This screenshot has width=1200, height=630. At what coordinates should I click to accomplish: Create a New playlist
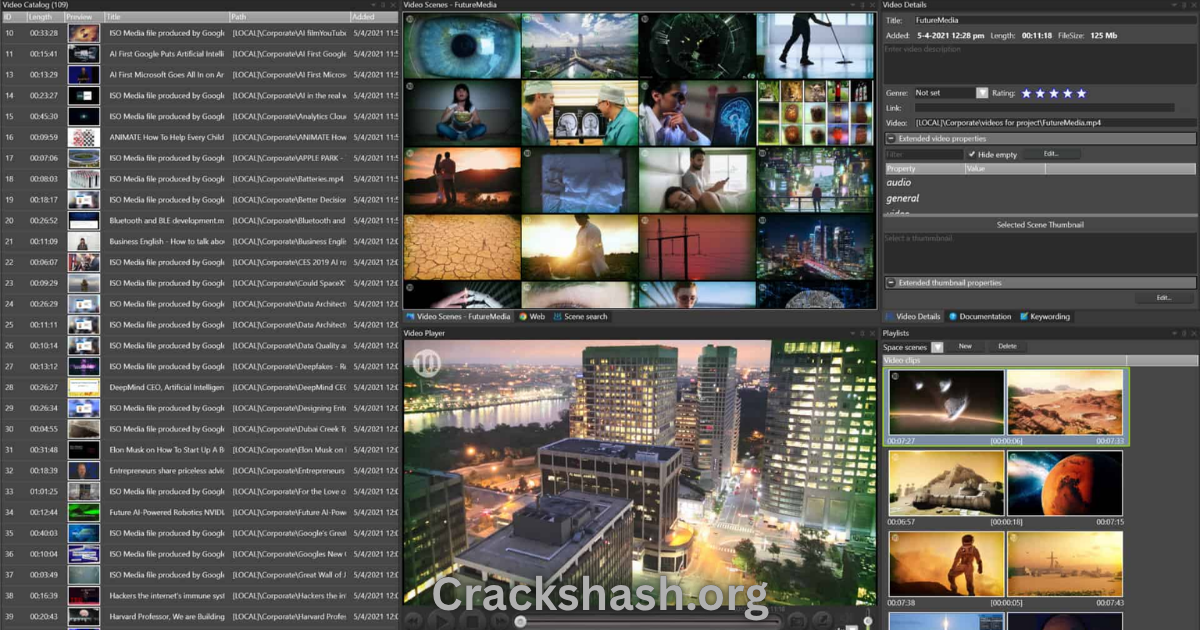click(x=965, y=347)
